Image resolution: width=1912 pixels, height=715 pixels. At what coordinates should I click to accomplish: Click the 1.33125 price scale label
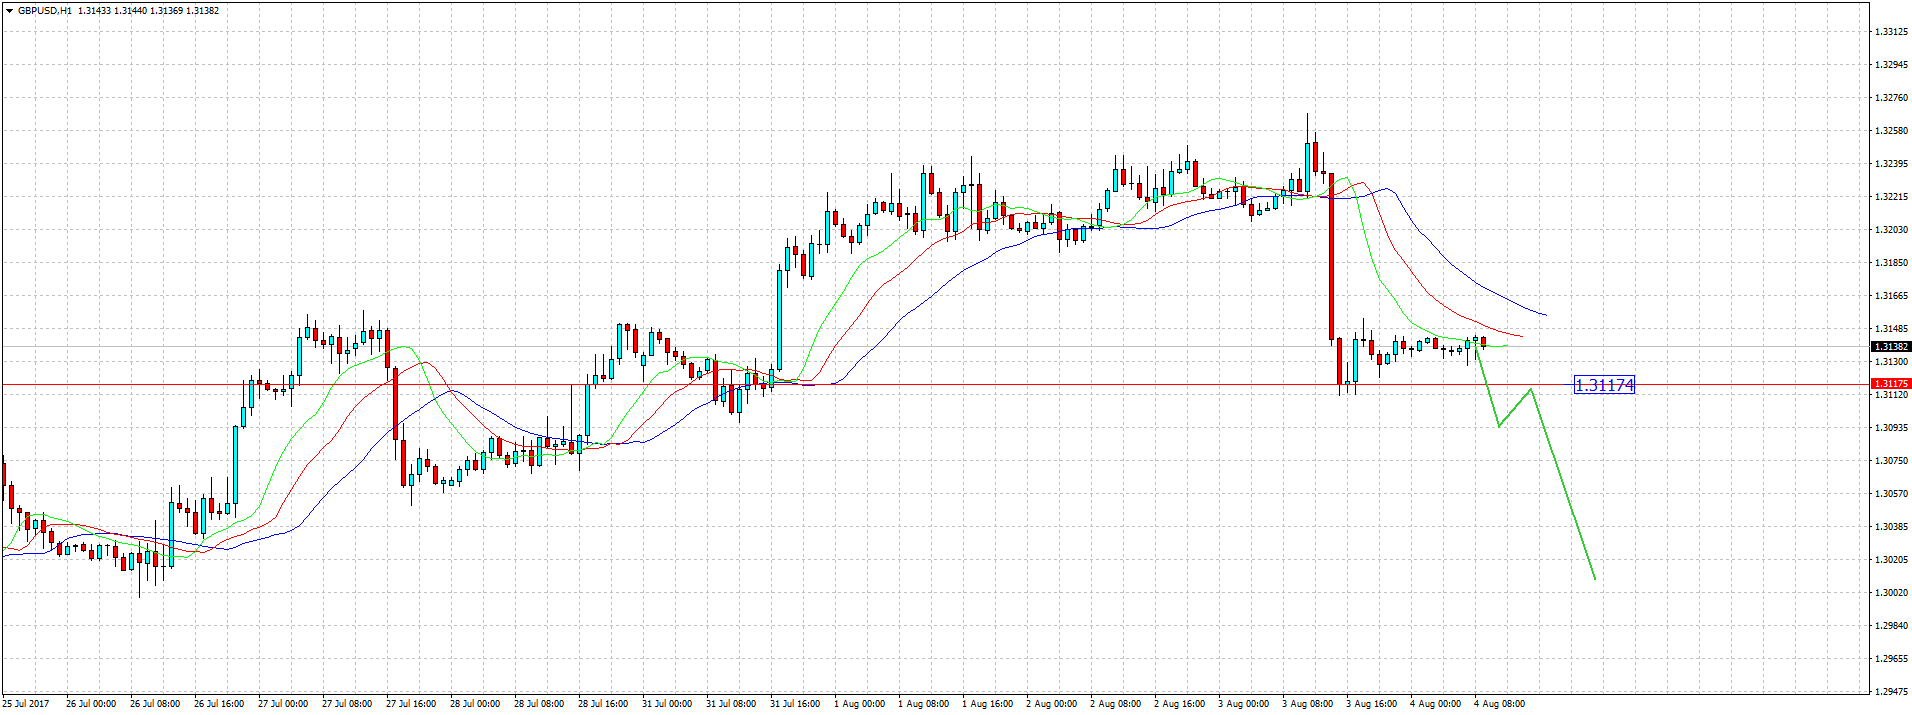(1890, 32)
